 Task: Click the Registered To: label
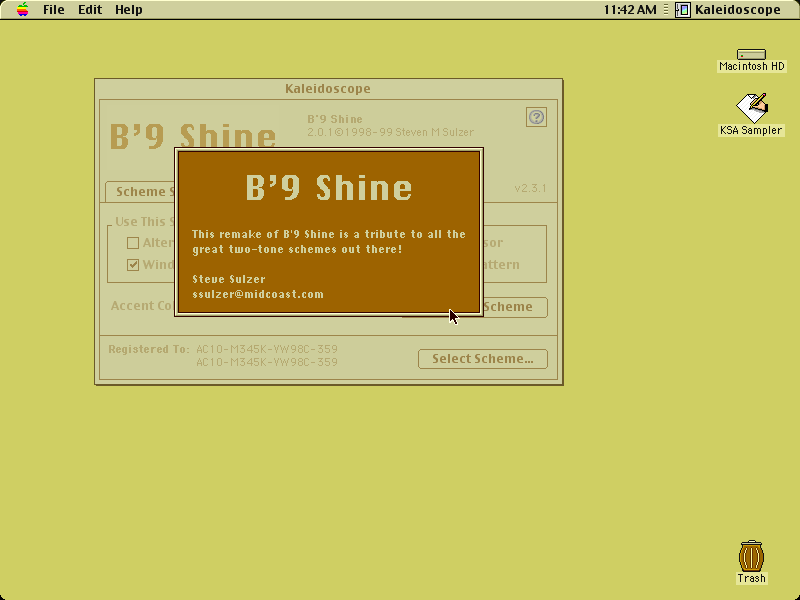click(148, 349)
